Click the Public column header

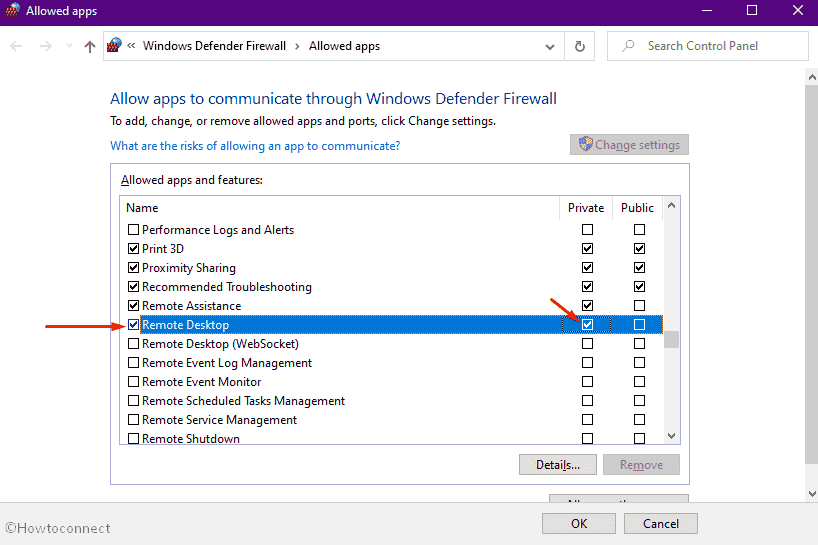[637, 208]
